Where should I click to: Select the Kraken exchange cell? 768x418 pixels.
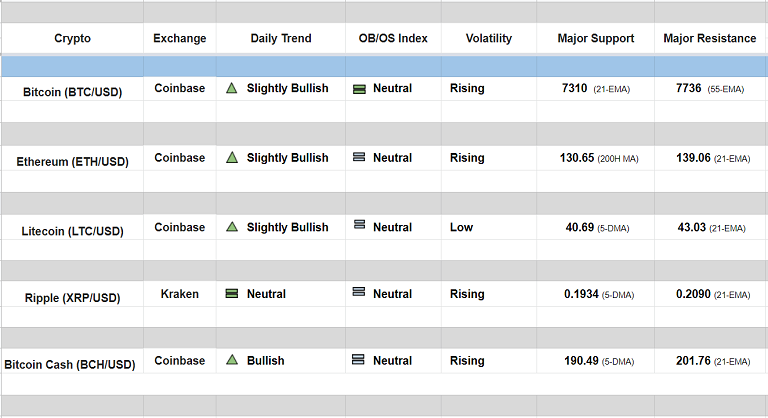tap(180, 294)
